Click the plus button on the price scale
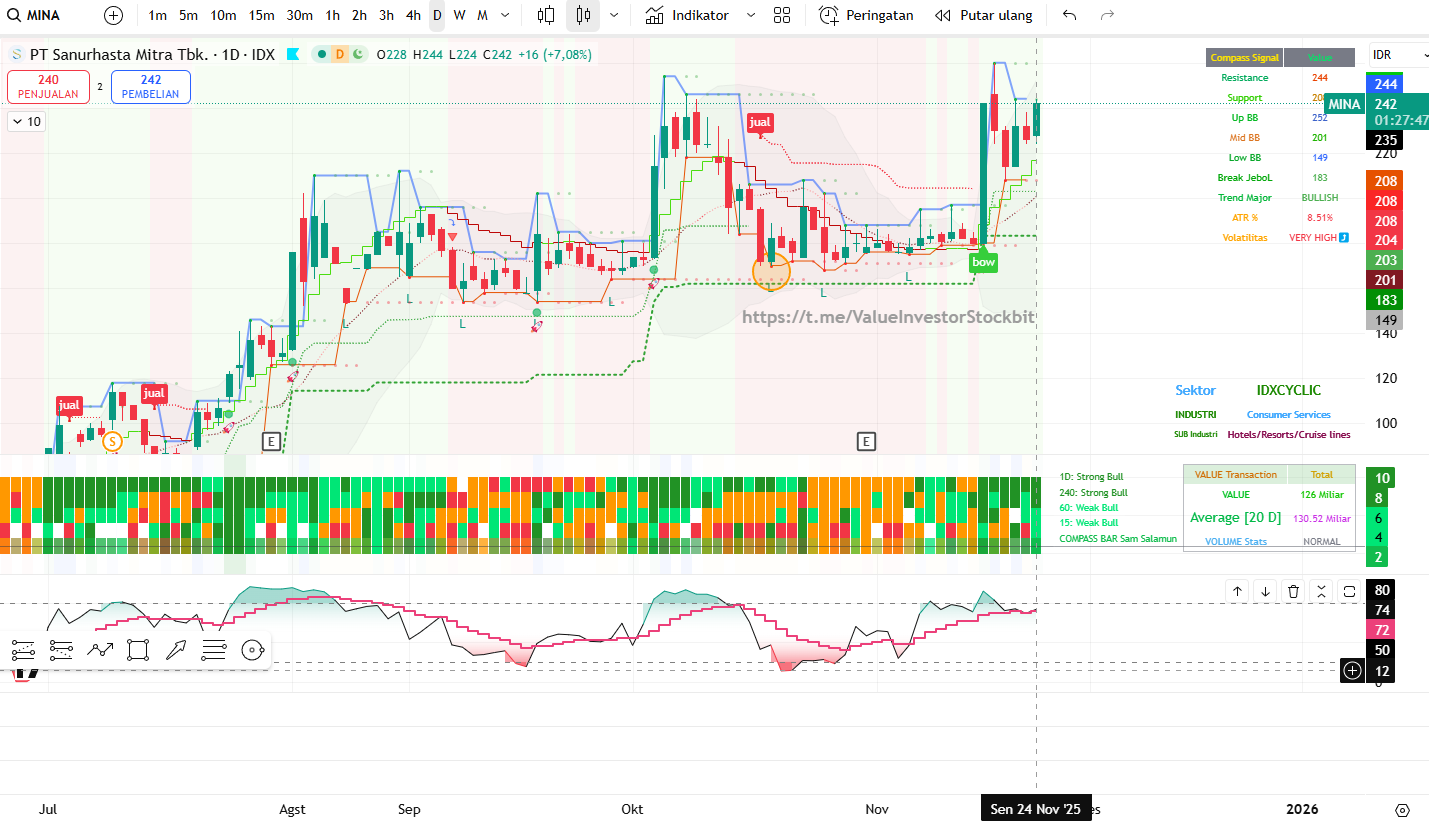1429x825 pixels. (x=1352, y=670)
